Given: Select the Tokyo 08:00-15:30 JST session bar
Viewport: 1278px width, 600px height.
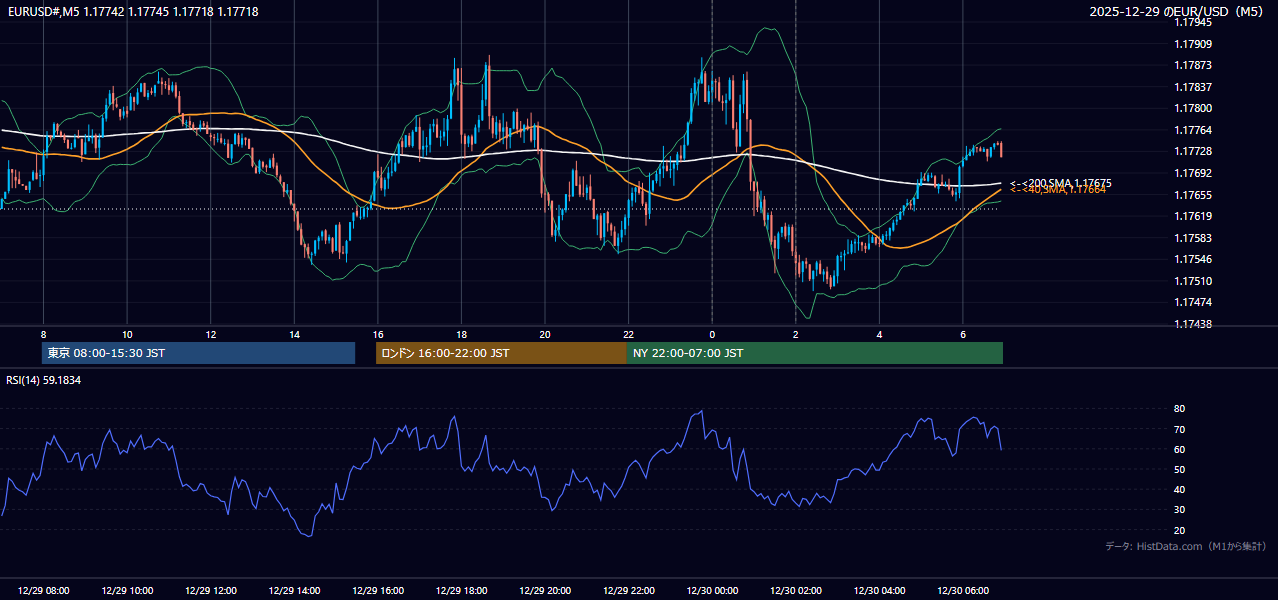Looking at the screenshot, I should (198, 353).
